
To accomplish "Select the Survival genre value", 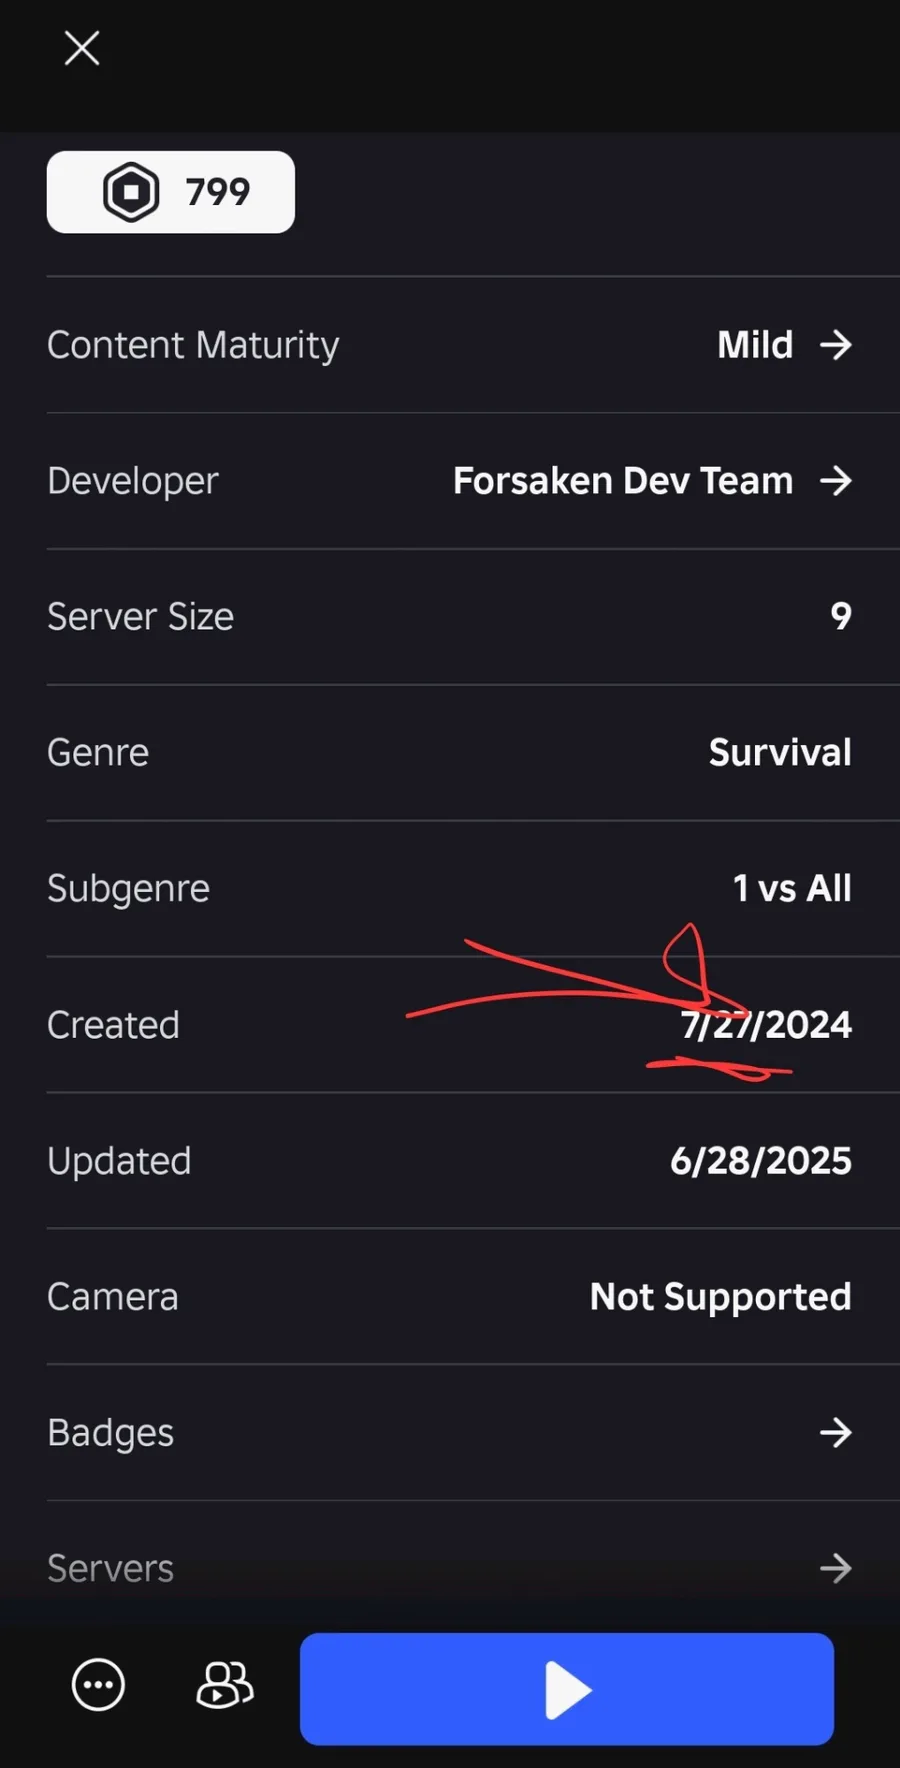I will 780,753.
